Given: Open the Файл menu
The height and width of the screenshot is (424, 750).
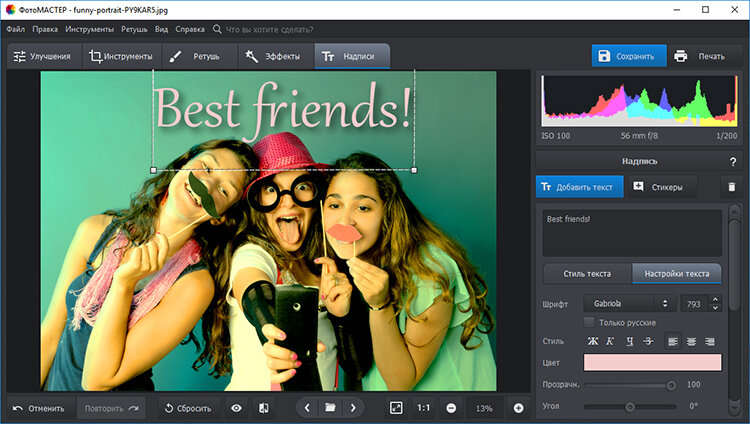Looking at the screenshot, I should 16,29.
